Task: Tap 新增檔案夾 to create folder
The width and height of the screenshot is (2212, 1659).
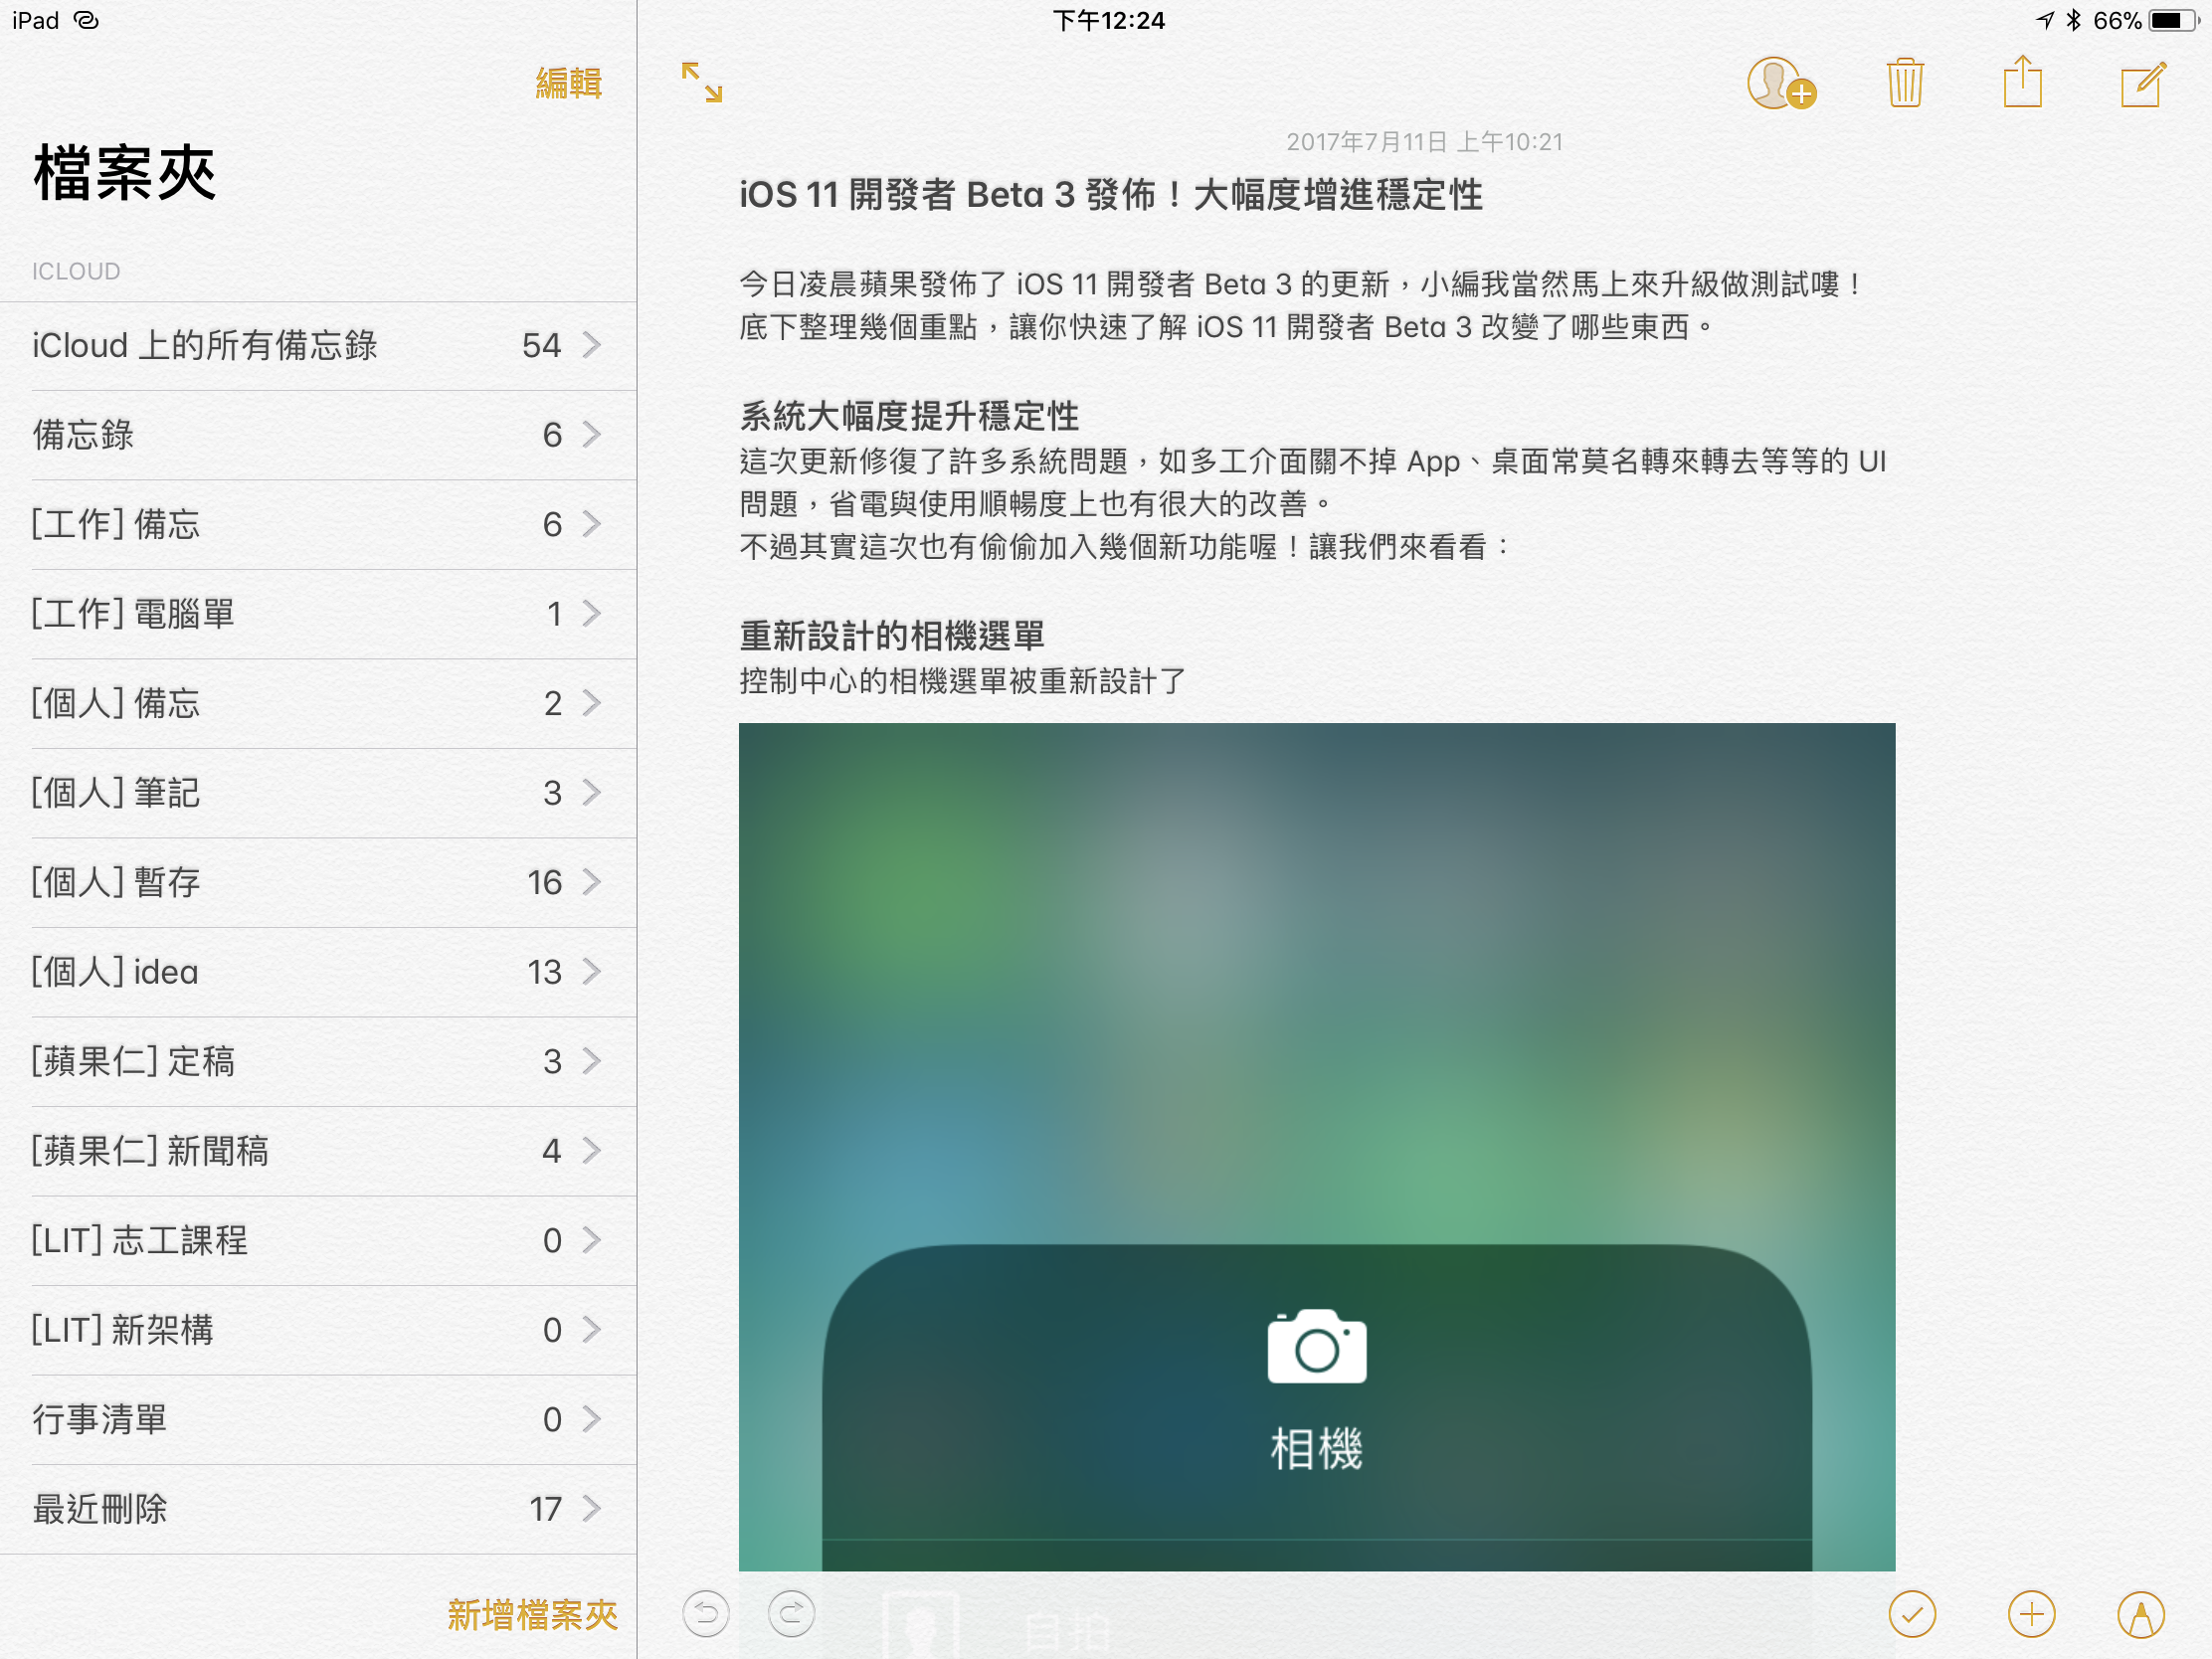Action: click(532, 1614)
